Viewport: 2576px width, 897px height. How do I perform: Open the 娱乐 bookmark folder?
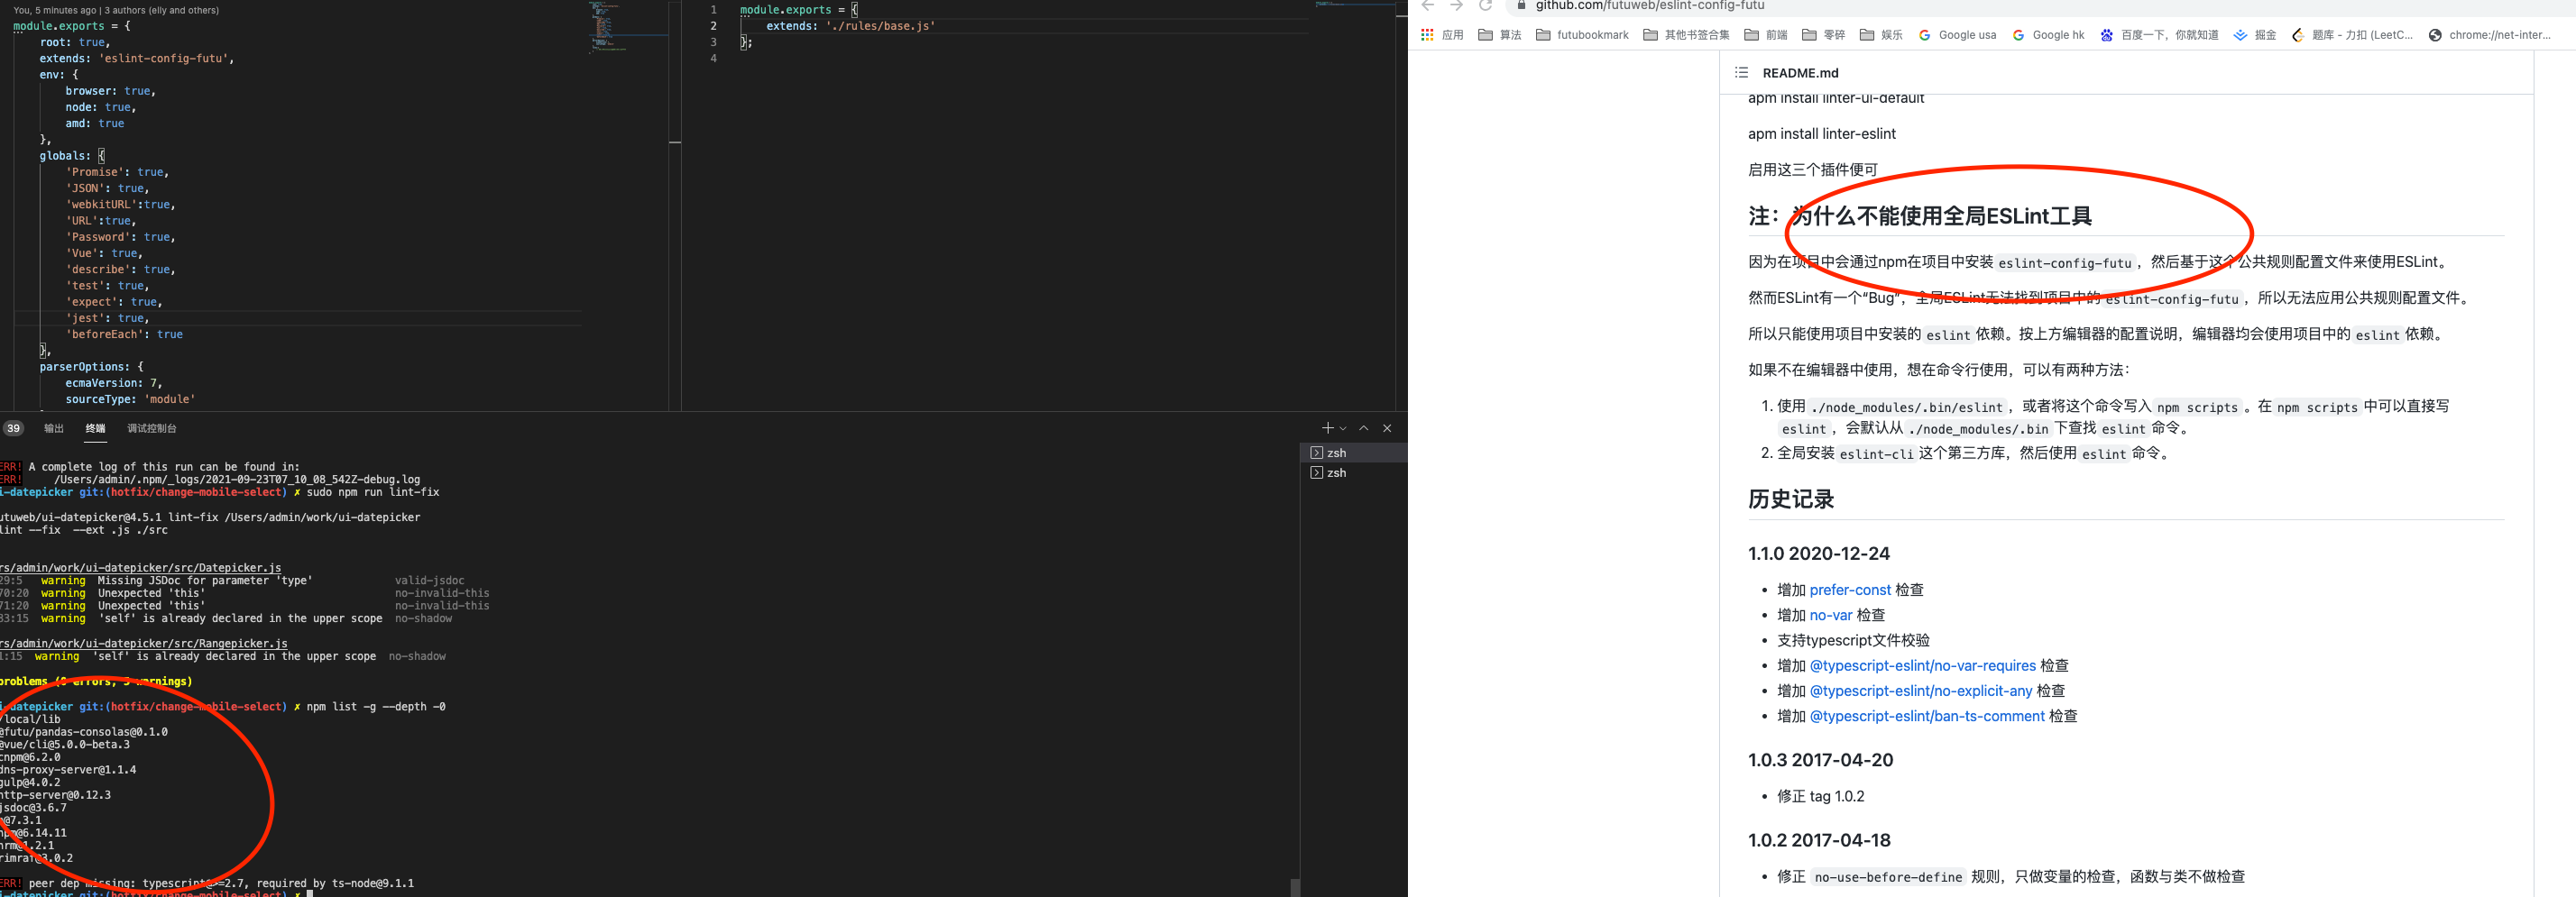tap(1881, 35)
